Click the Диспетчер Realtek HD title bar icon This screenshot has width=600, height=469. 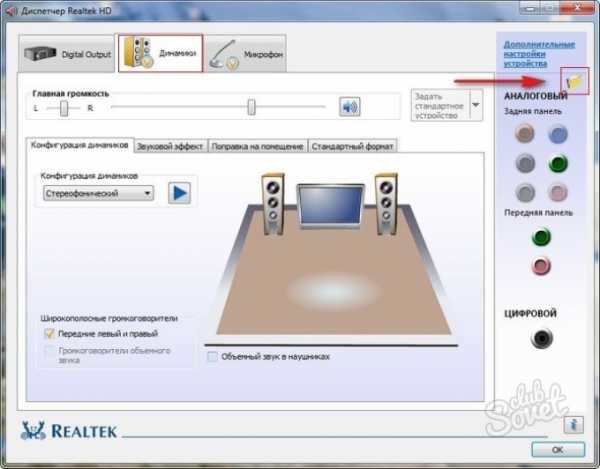click(x=11, y=11)
